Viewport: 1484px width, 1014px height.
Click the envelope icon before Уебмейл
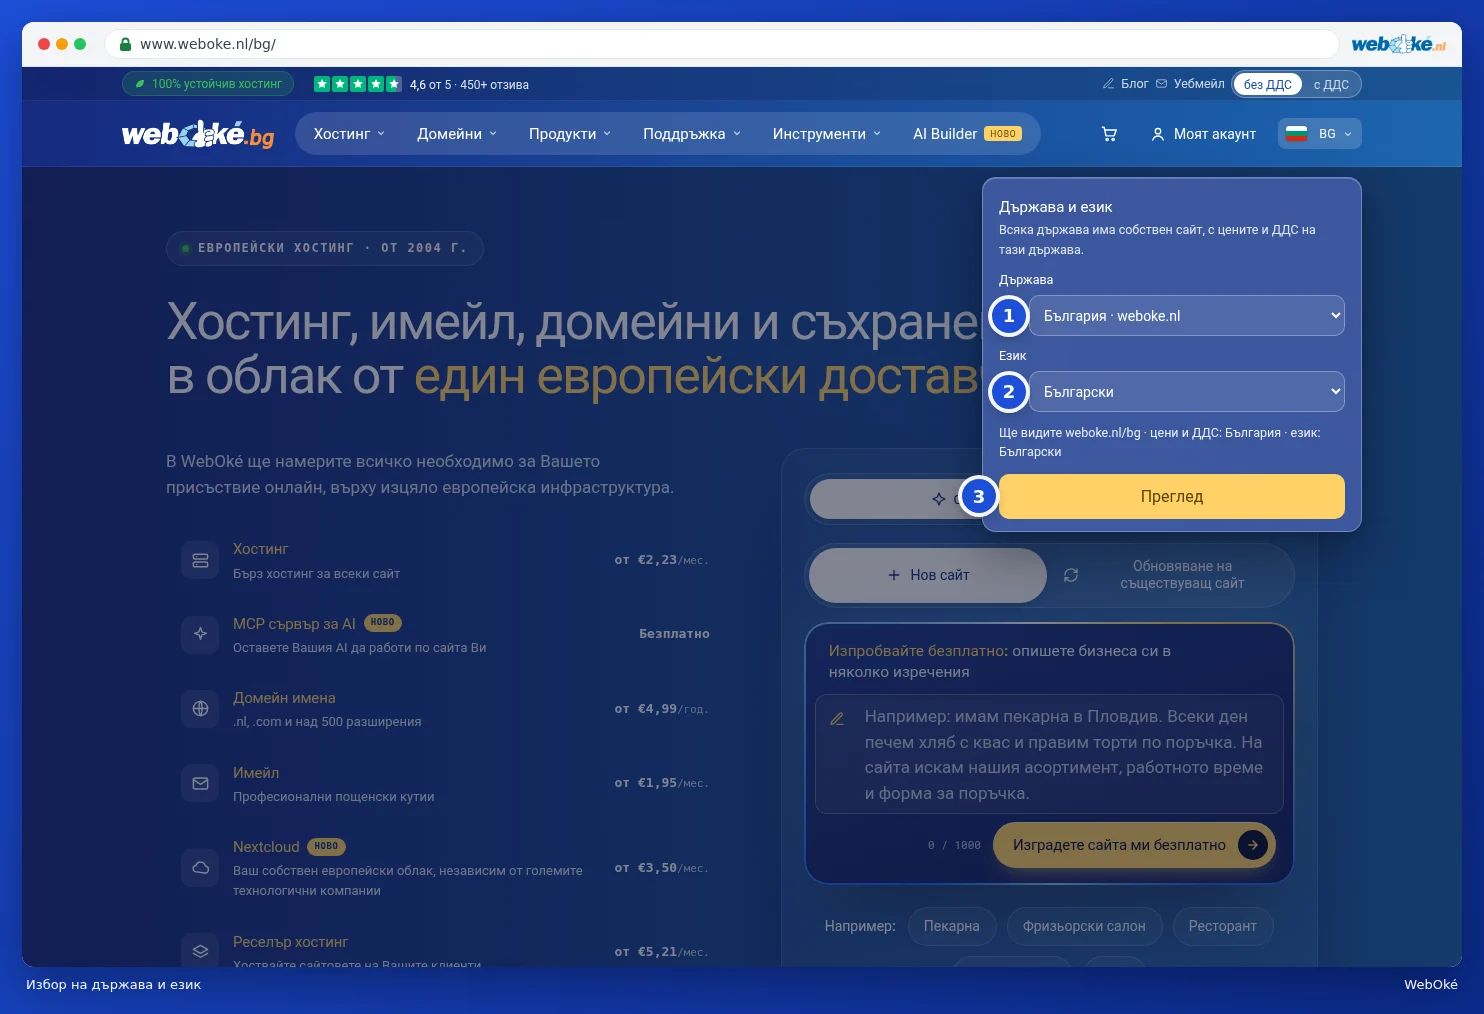point(1161,84)
